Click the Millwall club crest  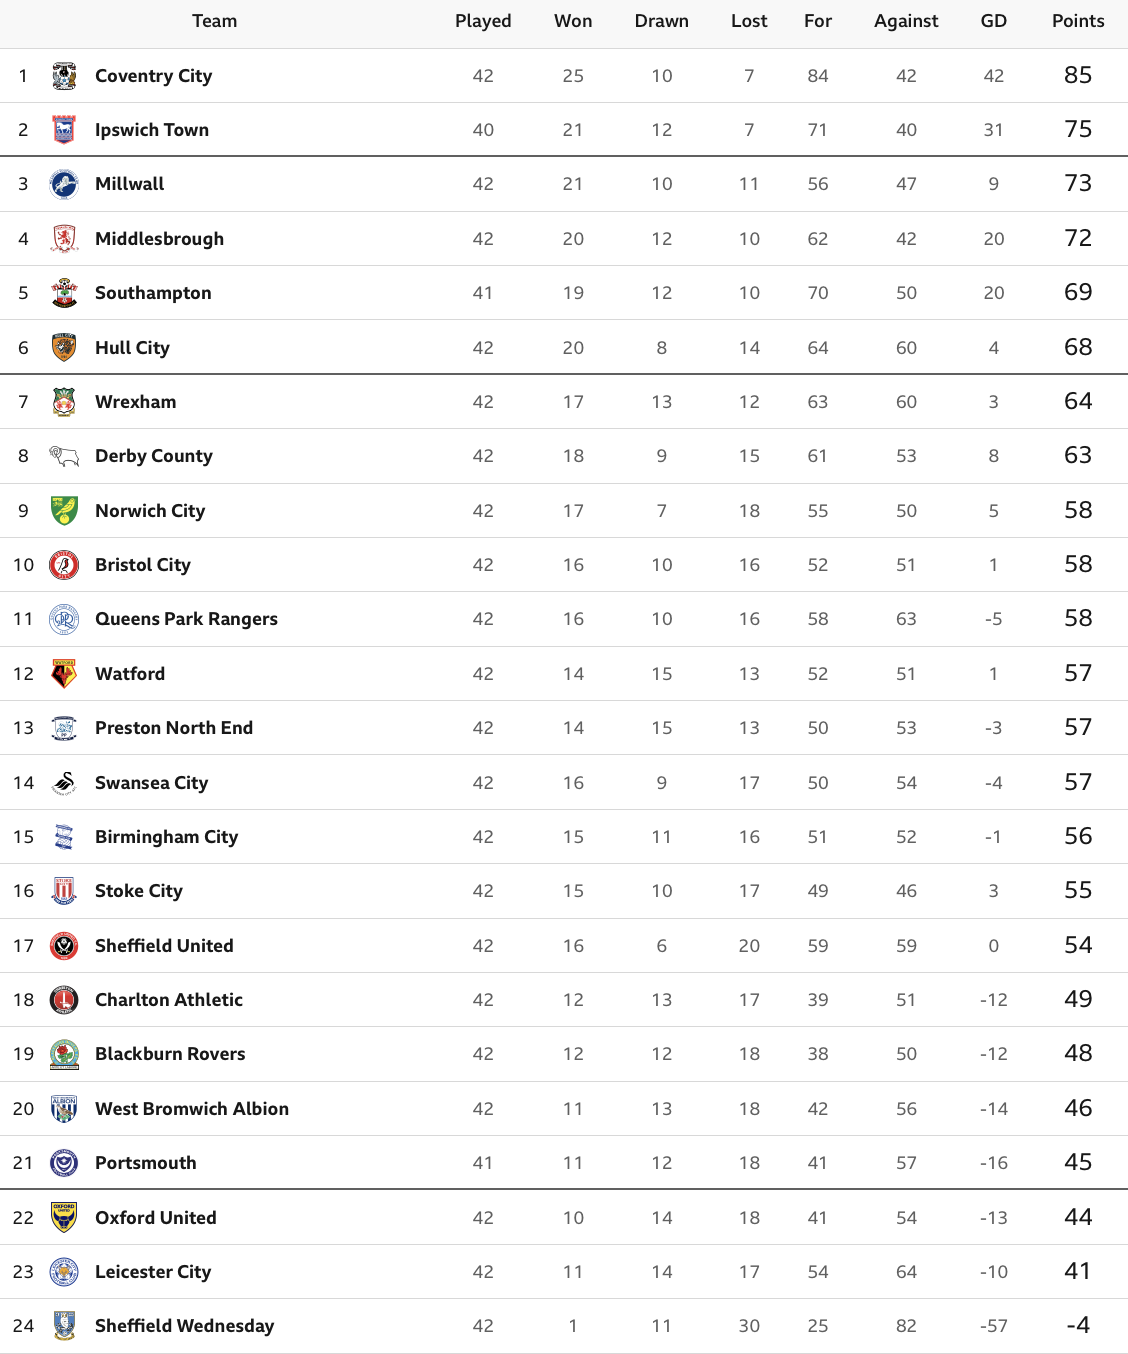tap(64, 184)
